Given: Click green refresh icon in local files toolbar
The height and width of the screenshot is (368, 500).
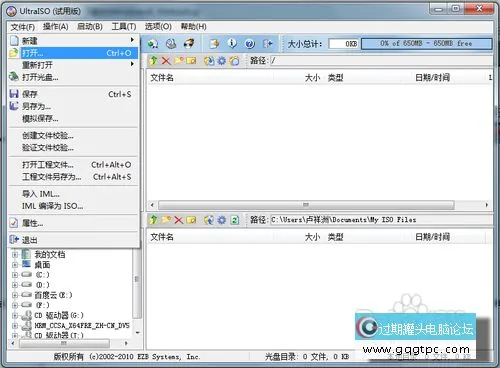Looking at the screenshot, I should (235, 220).
